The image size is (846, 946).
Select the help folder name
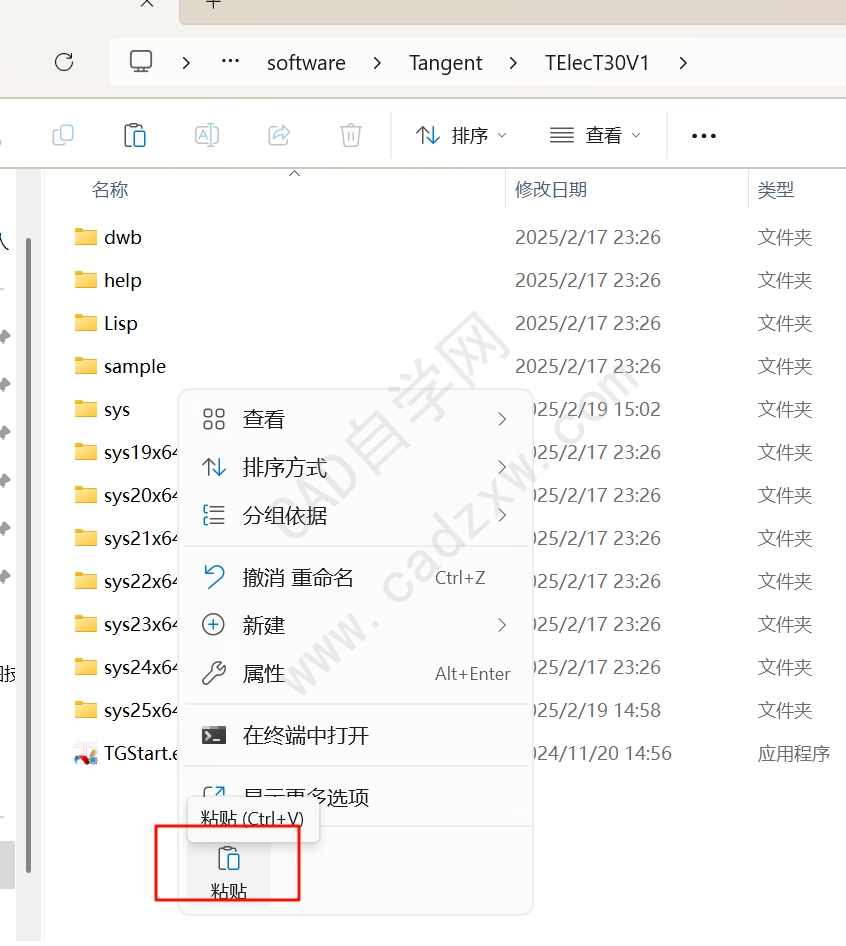click(122, 280)
